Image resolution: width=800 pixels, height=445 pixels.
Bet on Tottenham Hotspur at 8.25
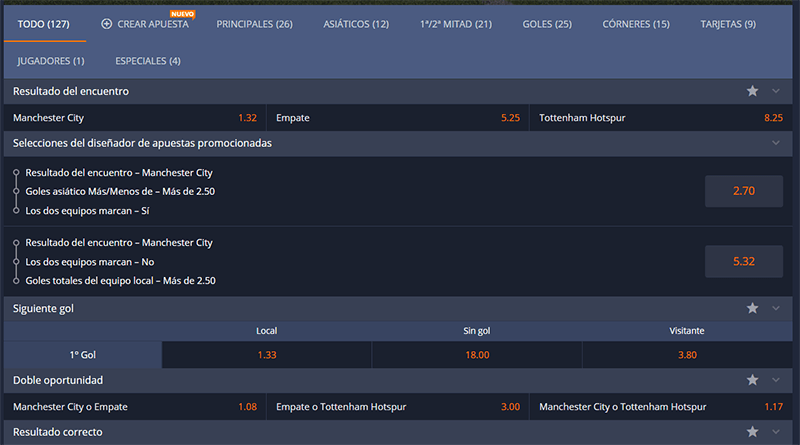[661, 118]
